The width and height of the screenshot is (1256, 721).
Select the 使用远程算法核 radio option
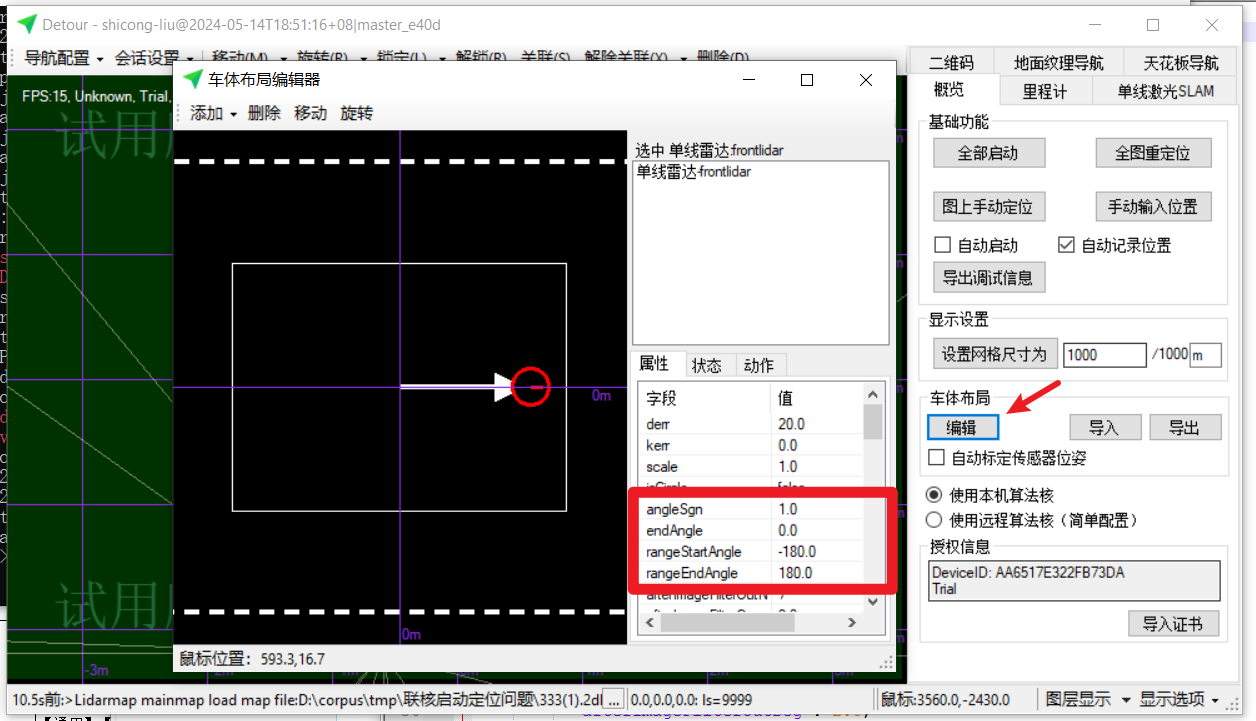coord(934,520)
